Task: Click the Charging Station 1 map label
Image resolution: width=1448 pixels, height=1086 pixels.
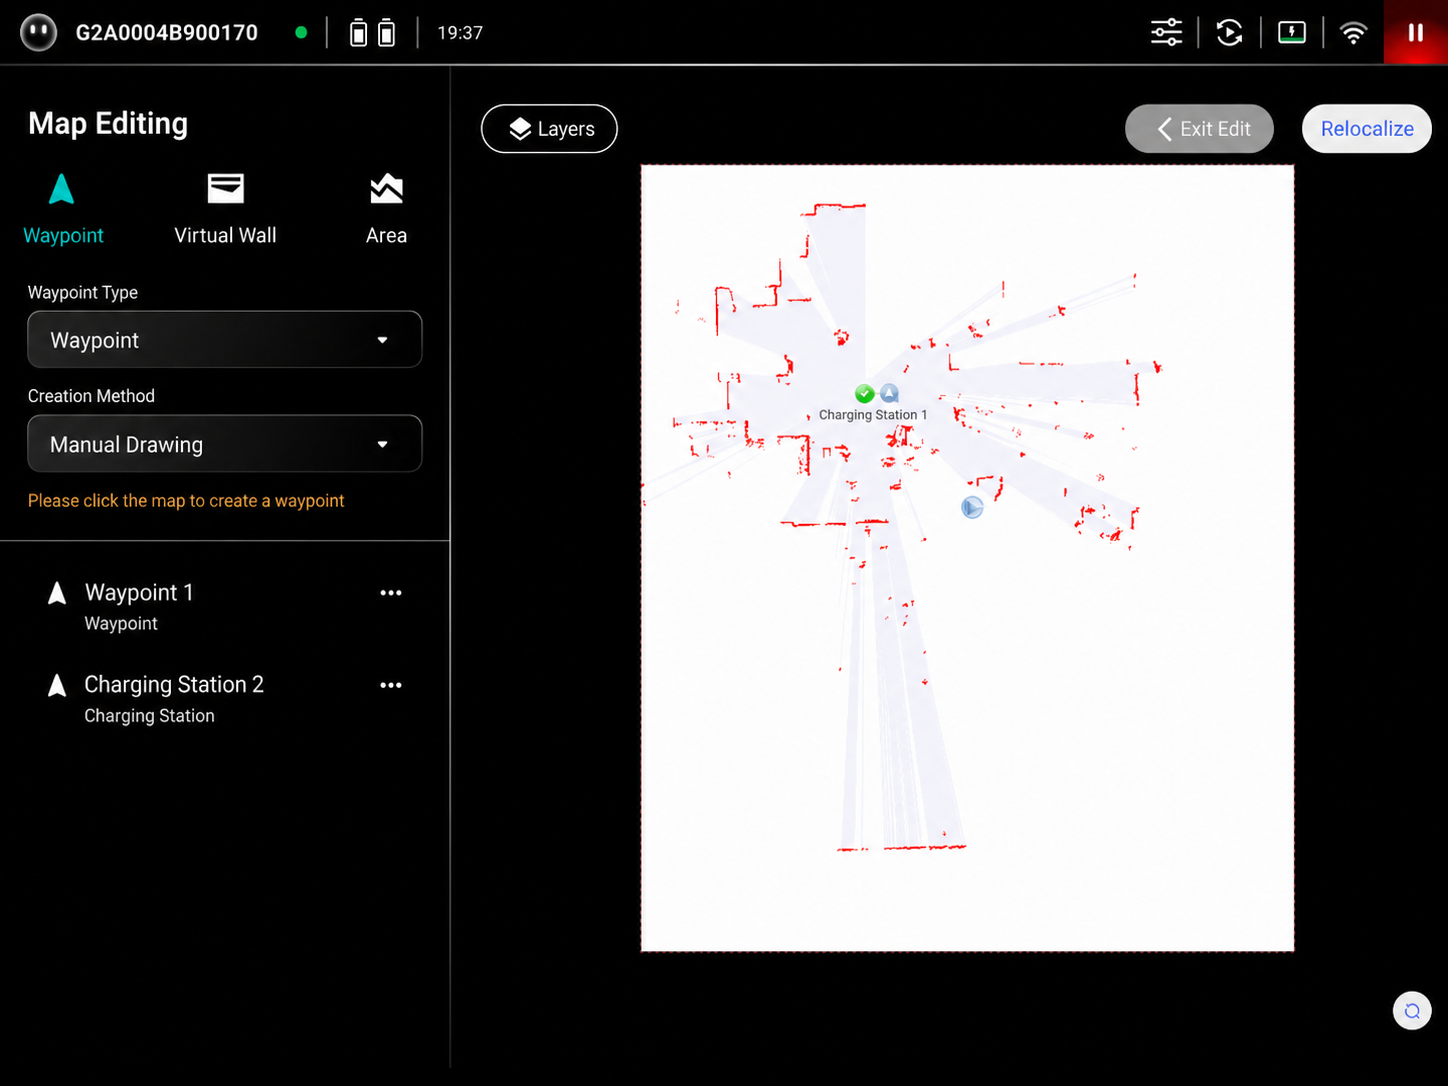Action: (x=873, y=415)
